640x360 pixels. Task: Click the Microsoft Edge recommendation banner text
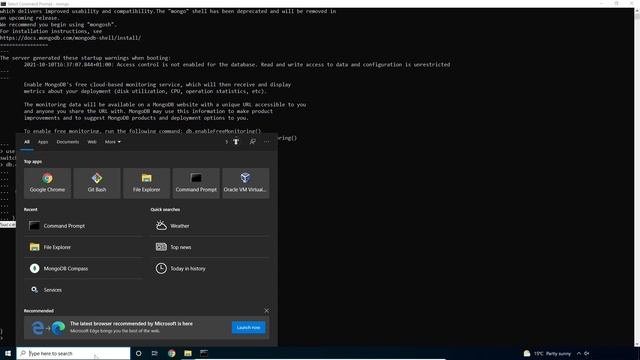pyautogui.click(x=131, y=327)
